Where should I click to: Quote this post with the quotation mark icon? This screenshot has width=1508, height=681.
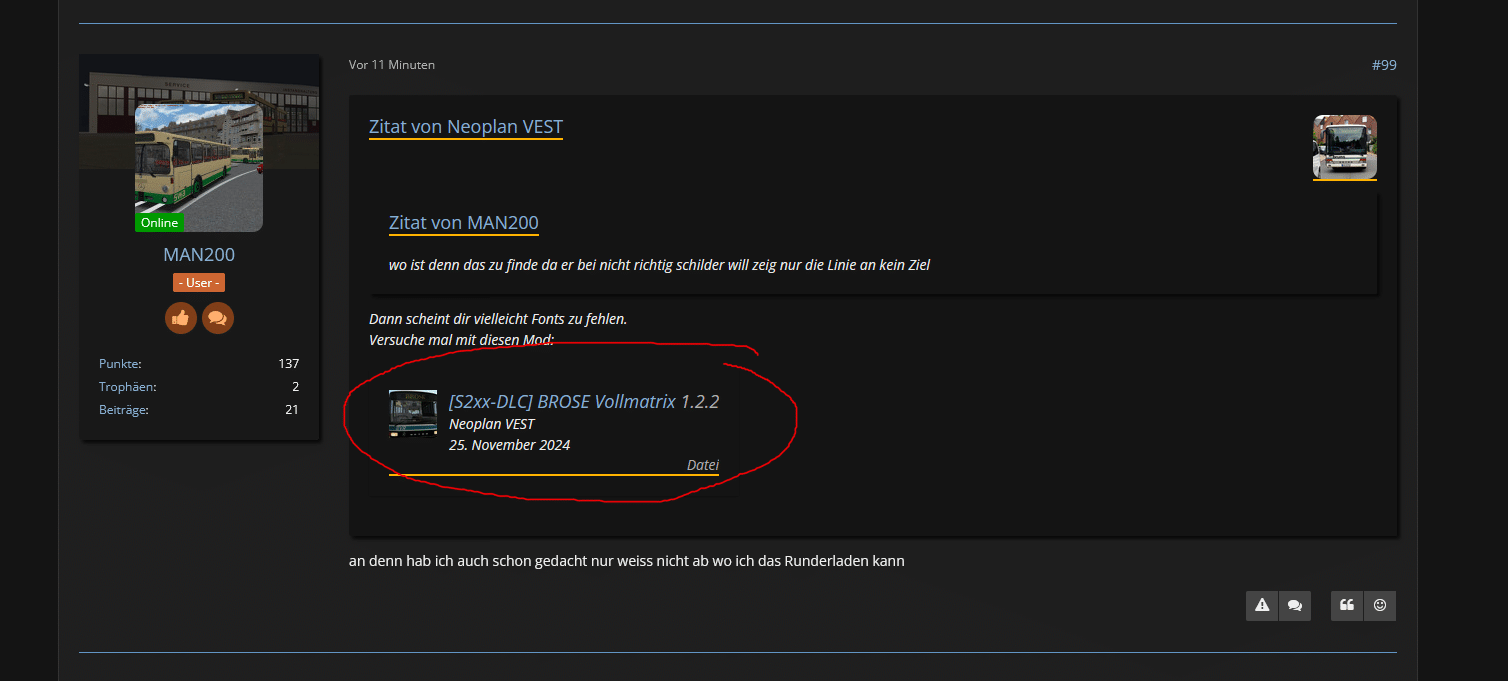click(x=1347, y=605)
